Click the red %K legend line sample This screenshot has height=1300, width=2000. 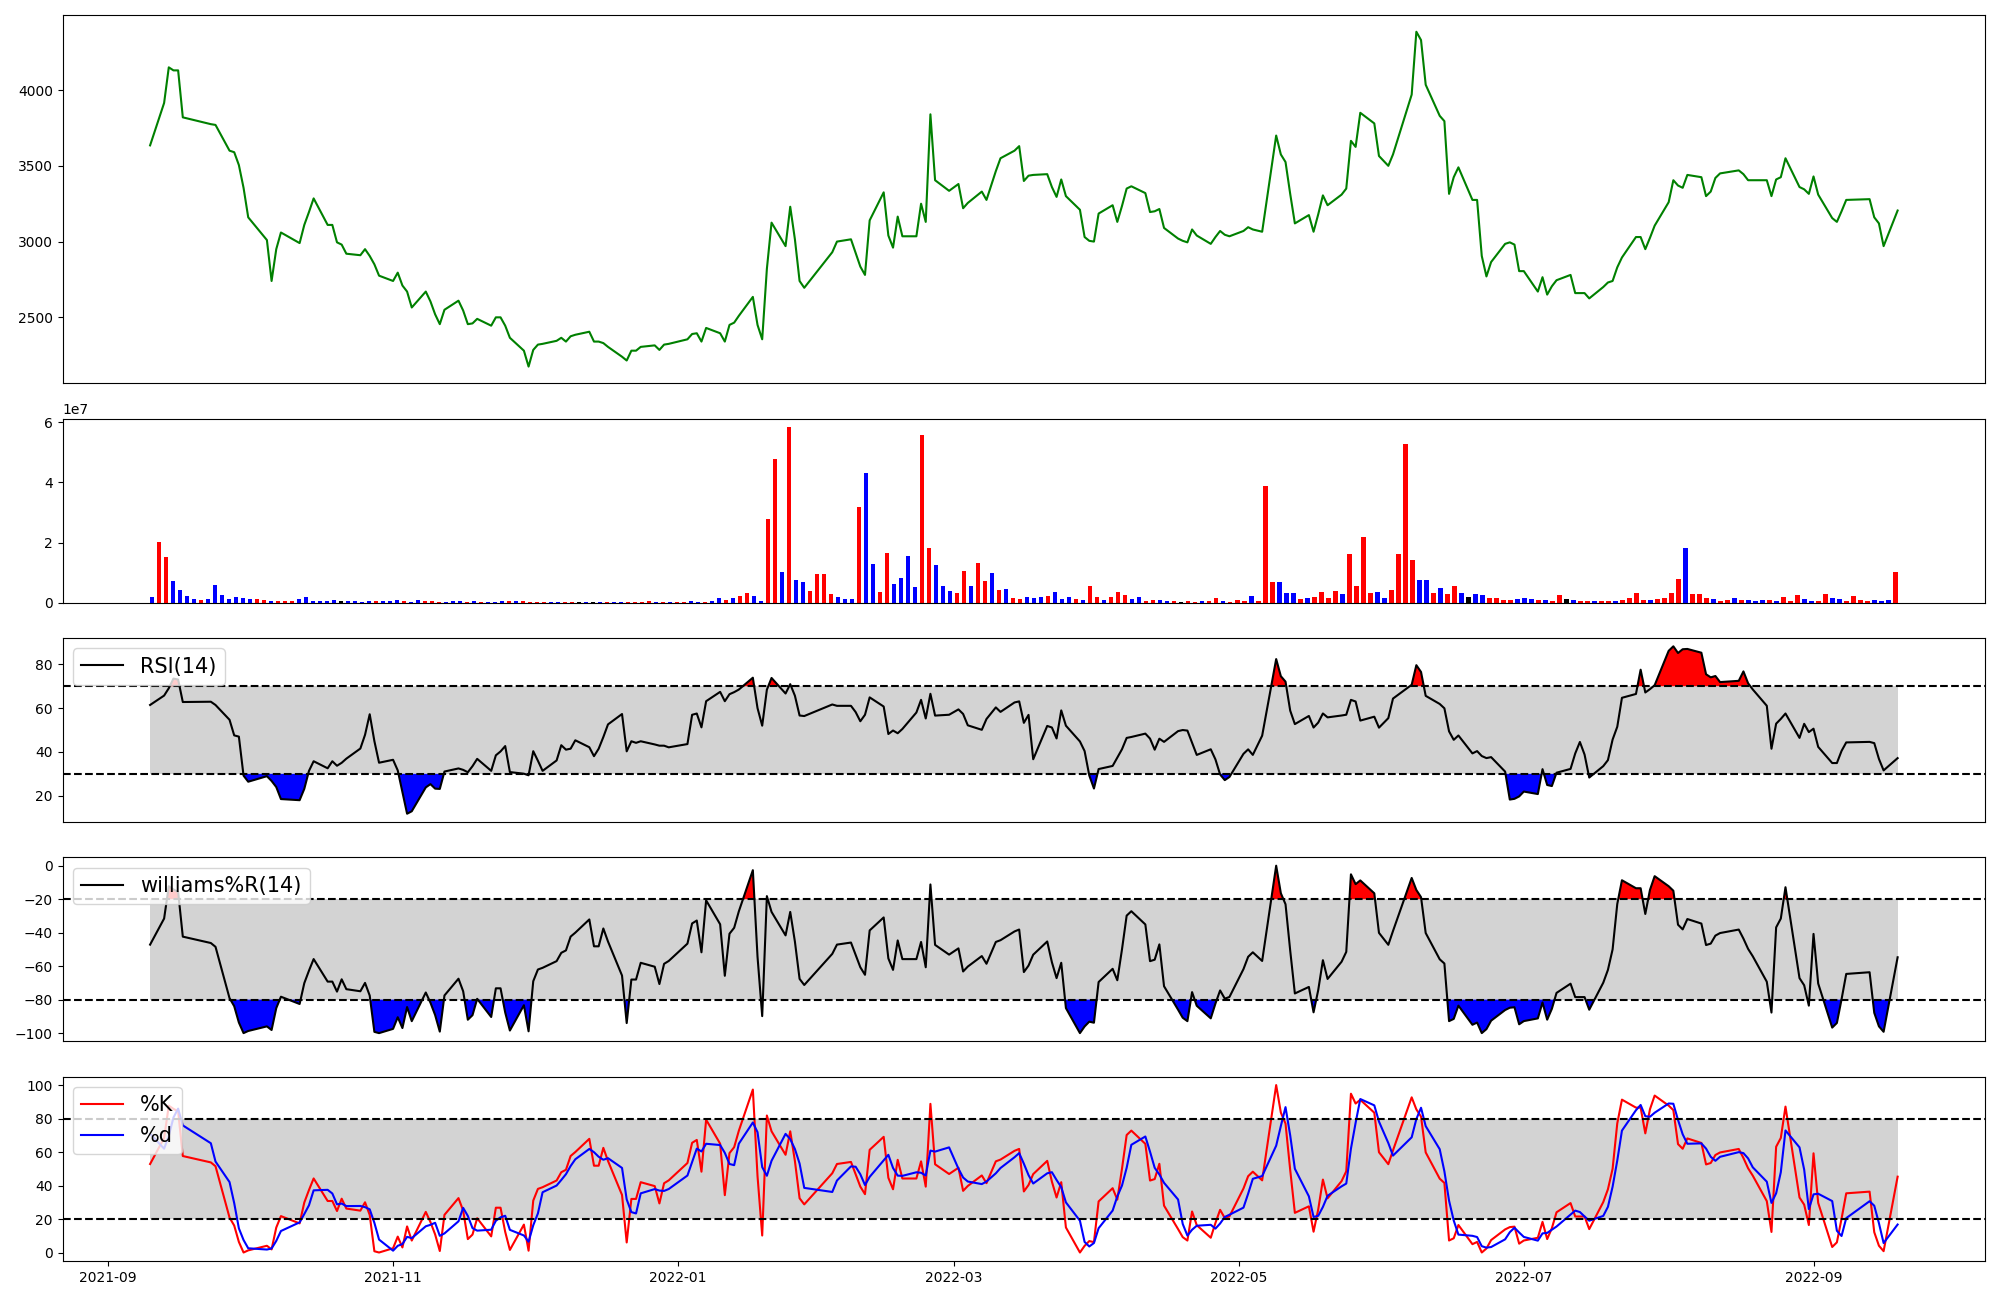pyautogui.click(x=102, y=1104)
